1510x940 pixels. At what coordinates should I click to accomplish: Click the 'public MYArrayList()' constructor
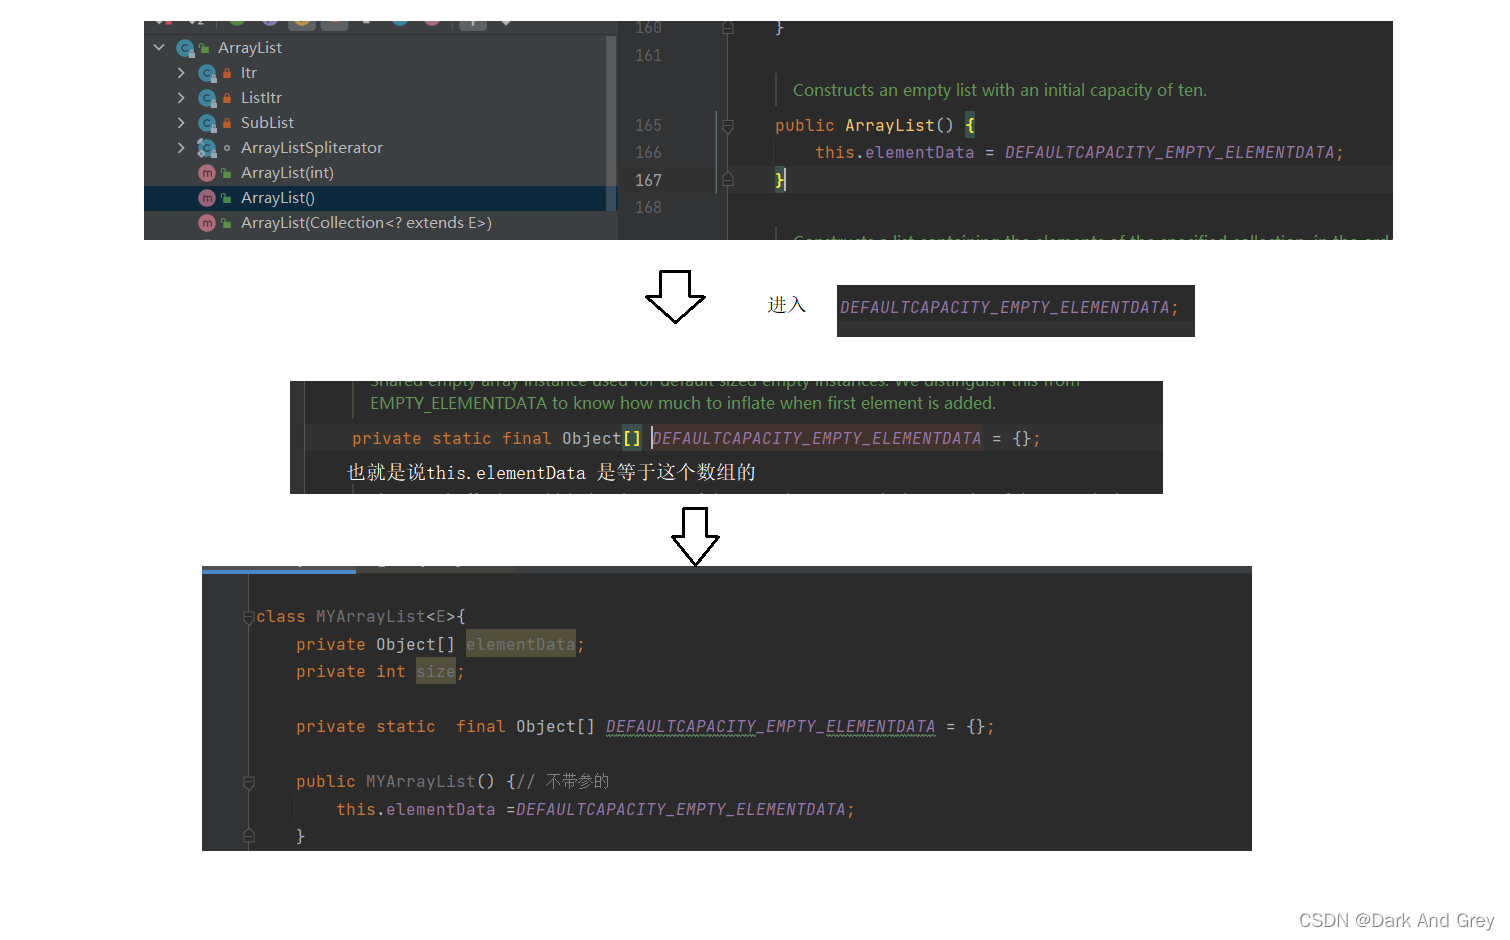pyautogui.click(x=395, y=782)
